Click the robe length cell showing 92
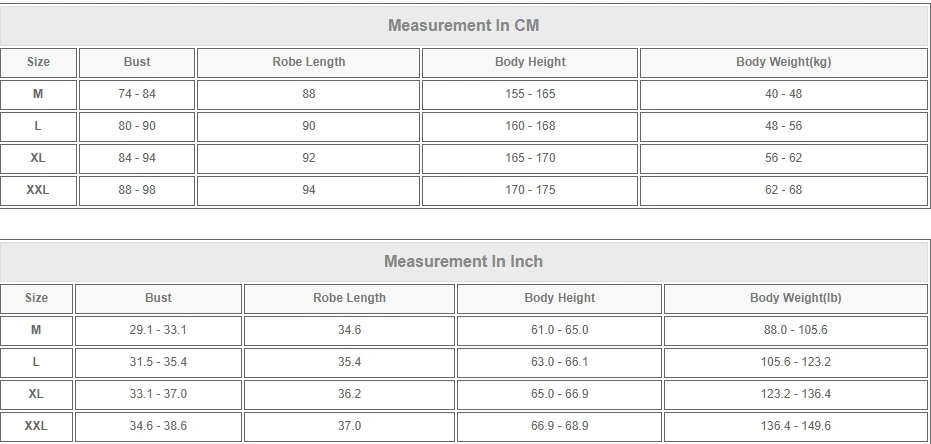This screenshot has height=444, width=931. pyautogui.click(x=308, y=158)
